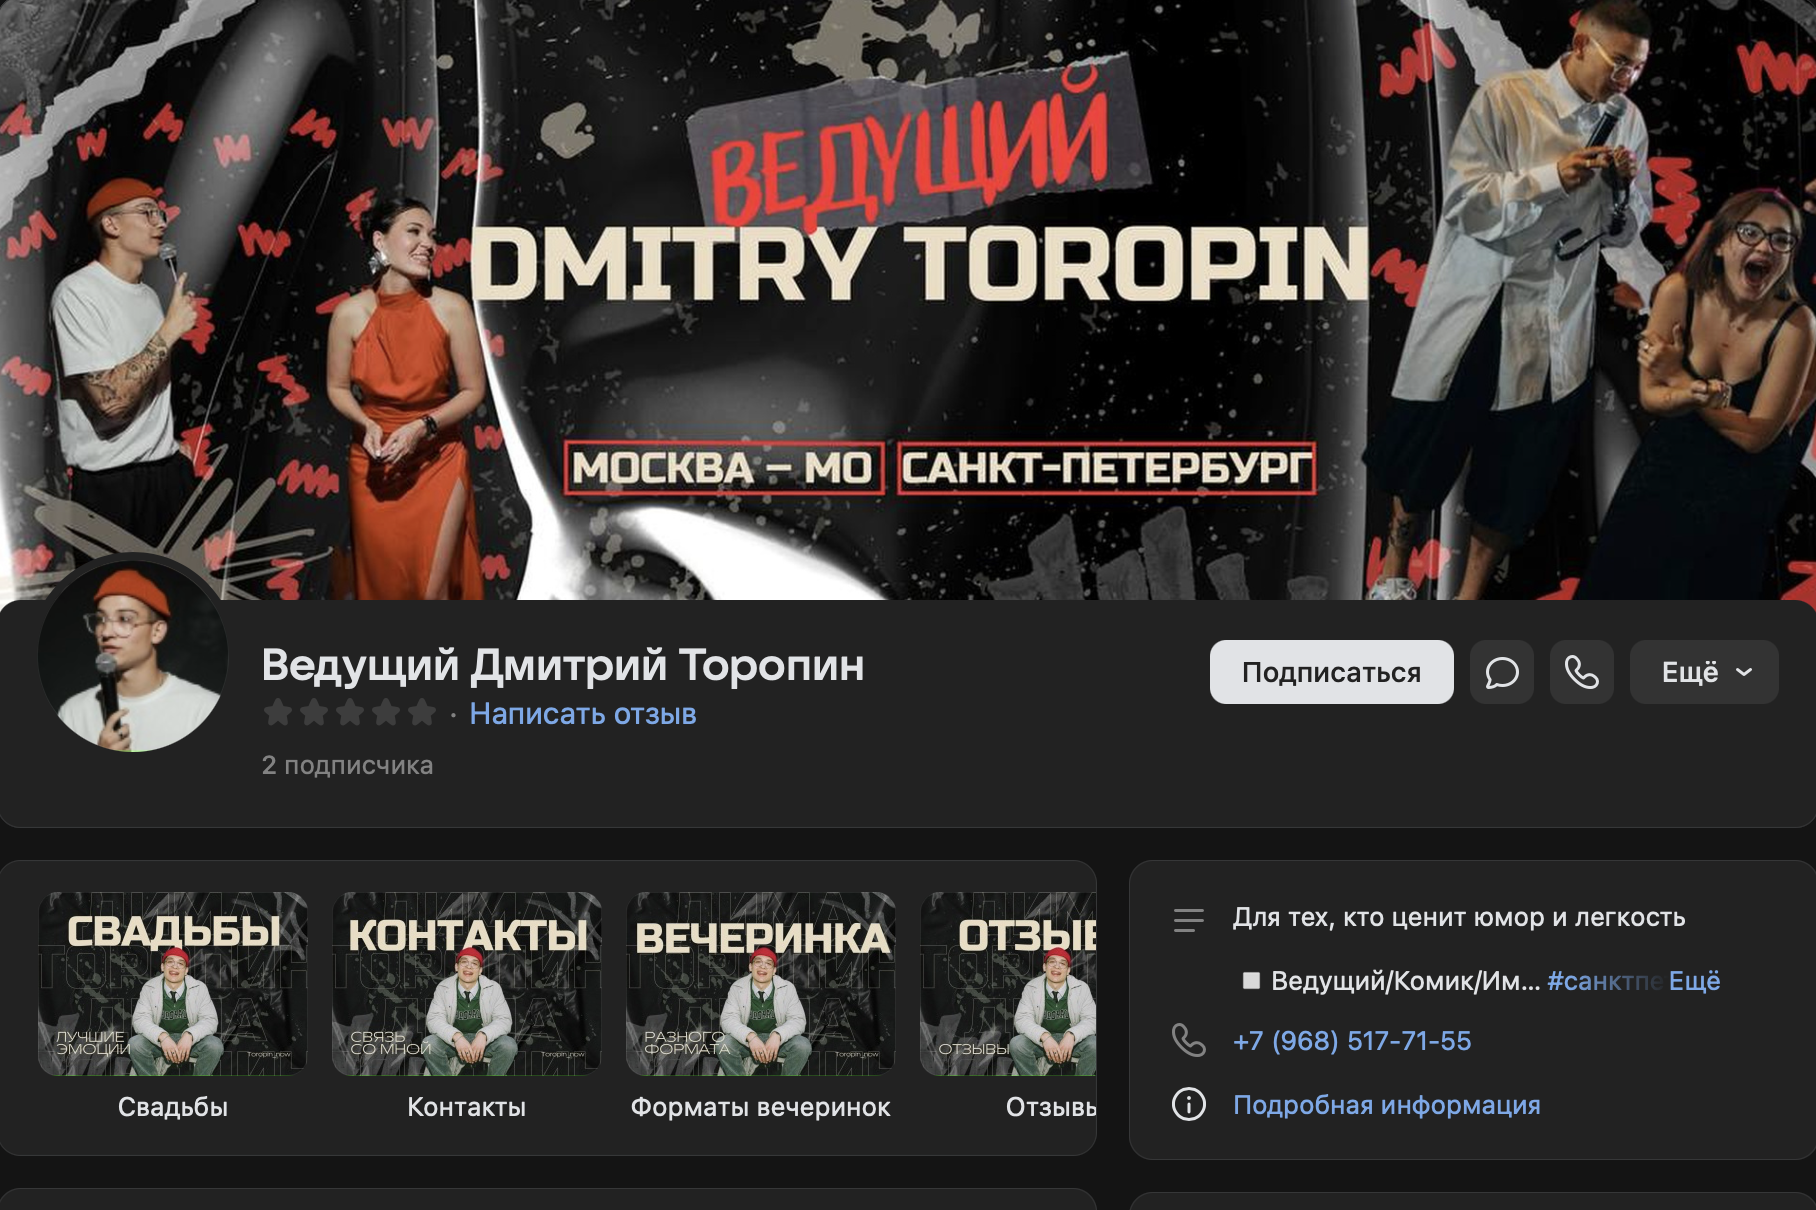Open the Подробная информация link
The height and width of the screenshot is (1210, 1816).
tap(1386, 1105)
